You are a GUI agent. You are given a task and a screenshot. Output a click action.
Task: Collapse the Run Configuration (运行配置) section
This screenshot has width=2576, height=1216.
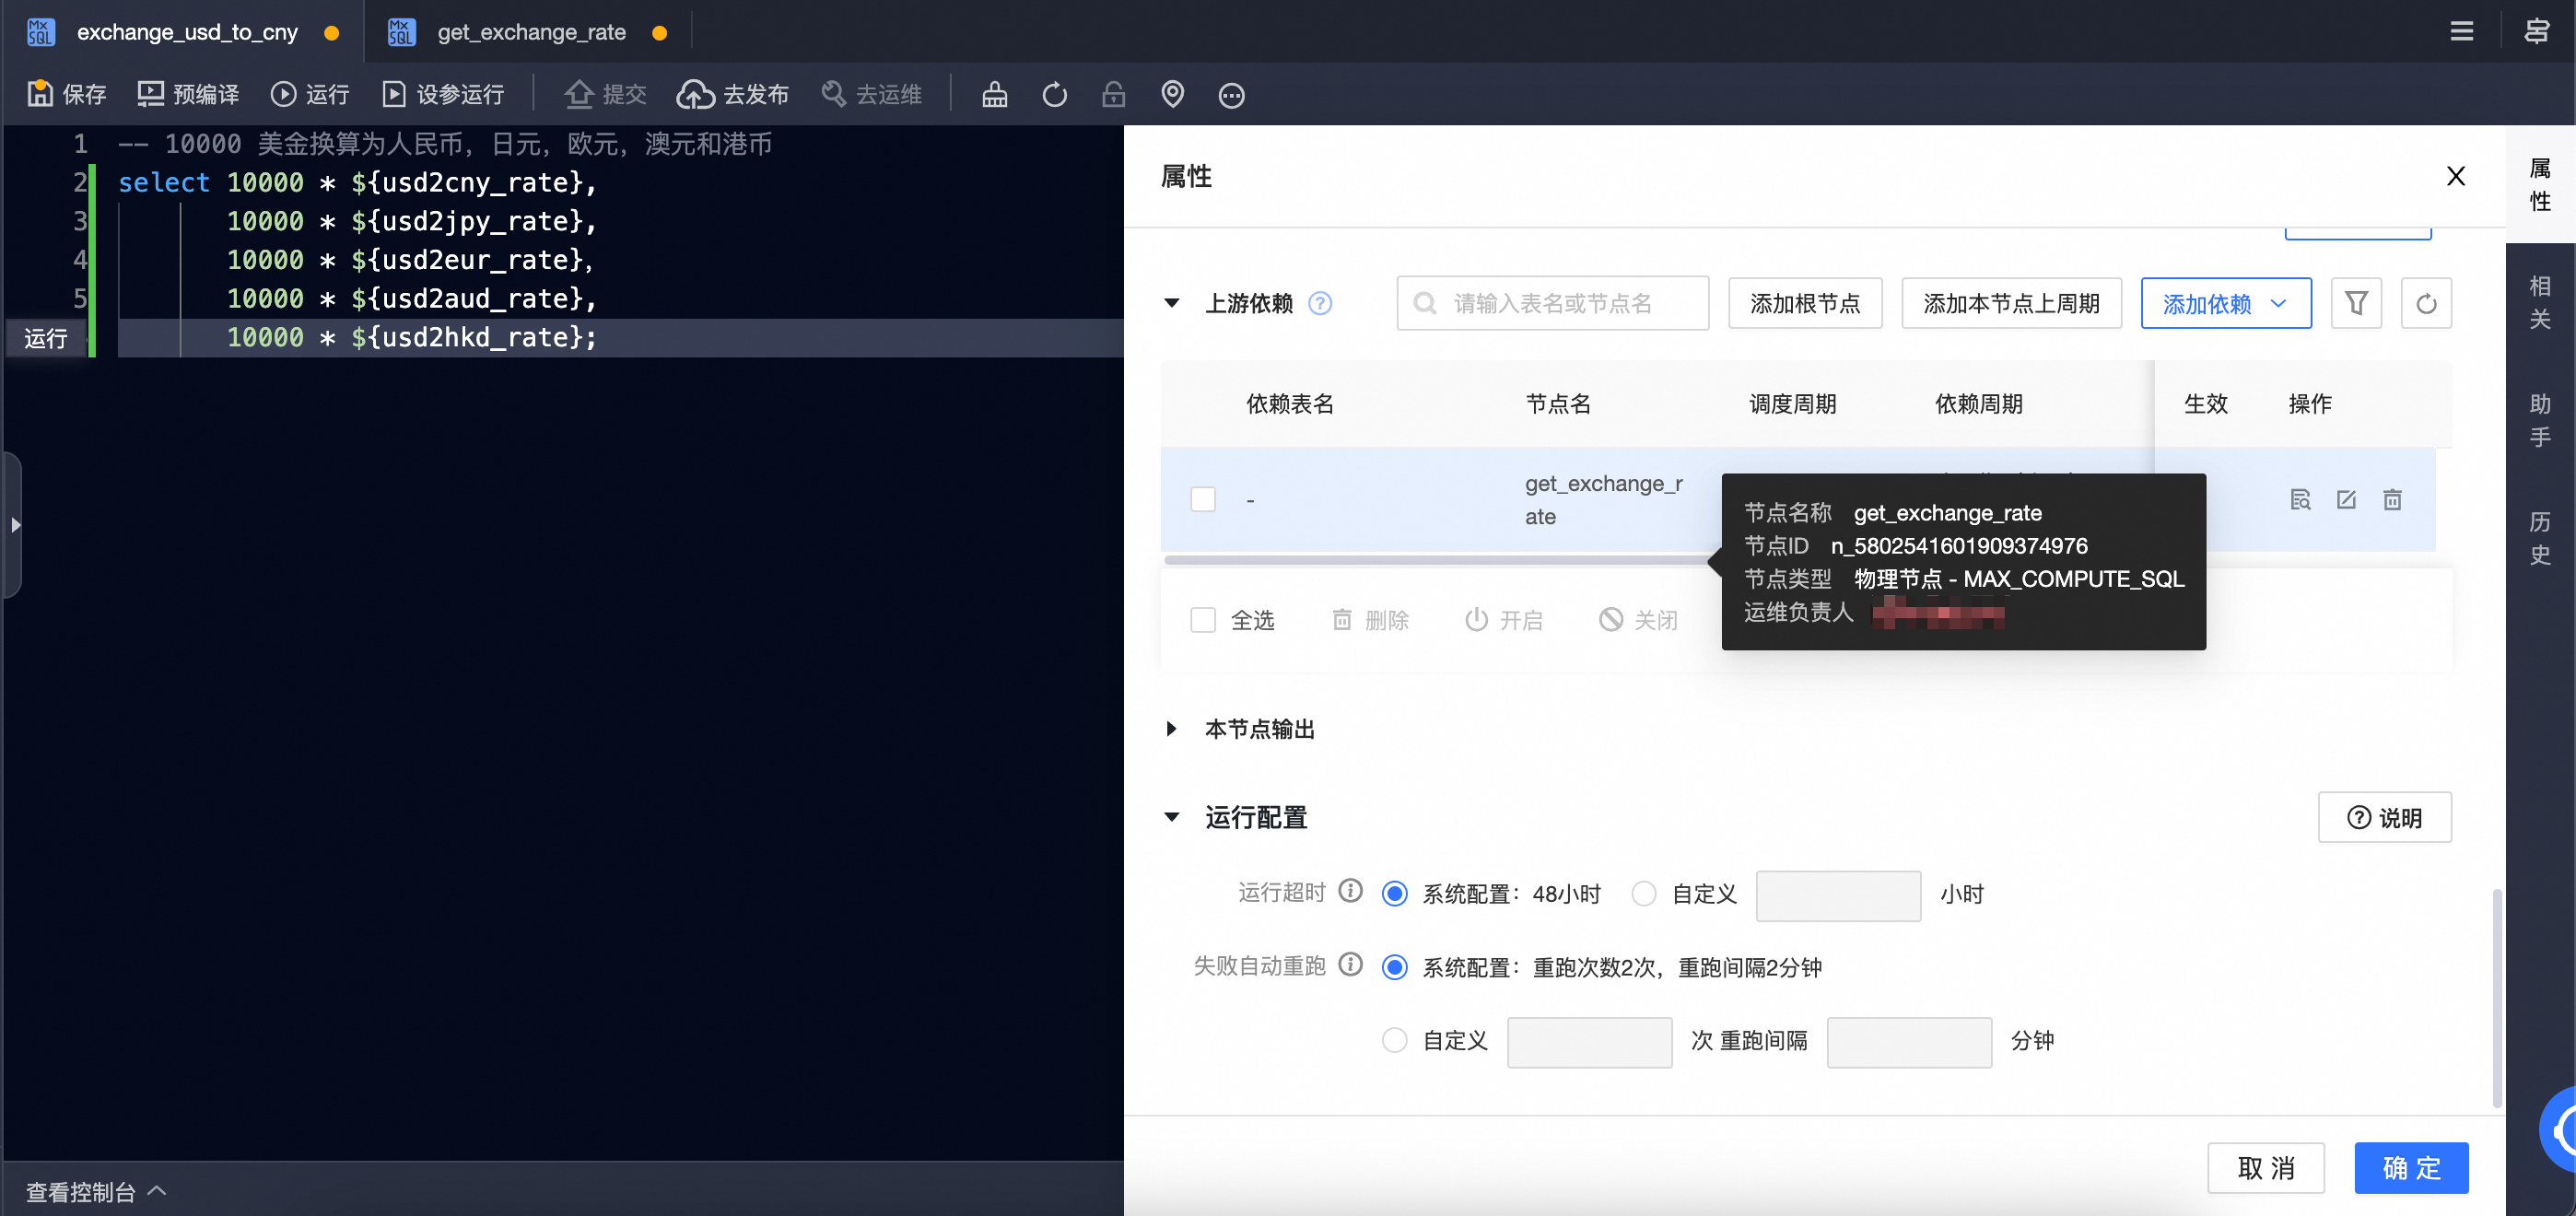1171,817
